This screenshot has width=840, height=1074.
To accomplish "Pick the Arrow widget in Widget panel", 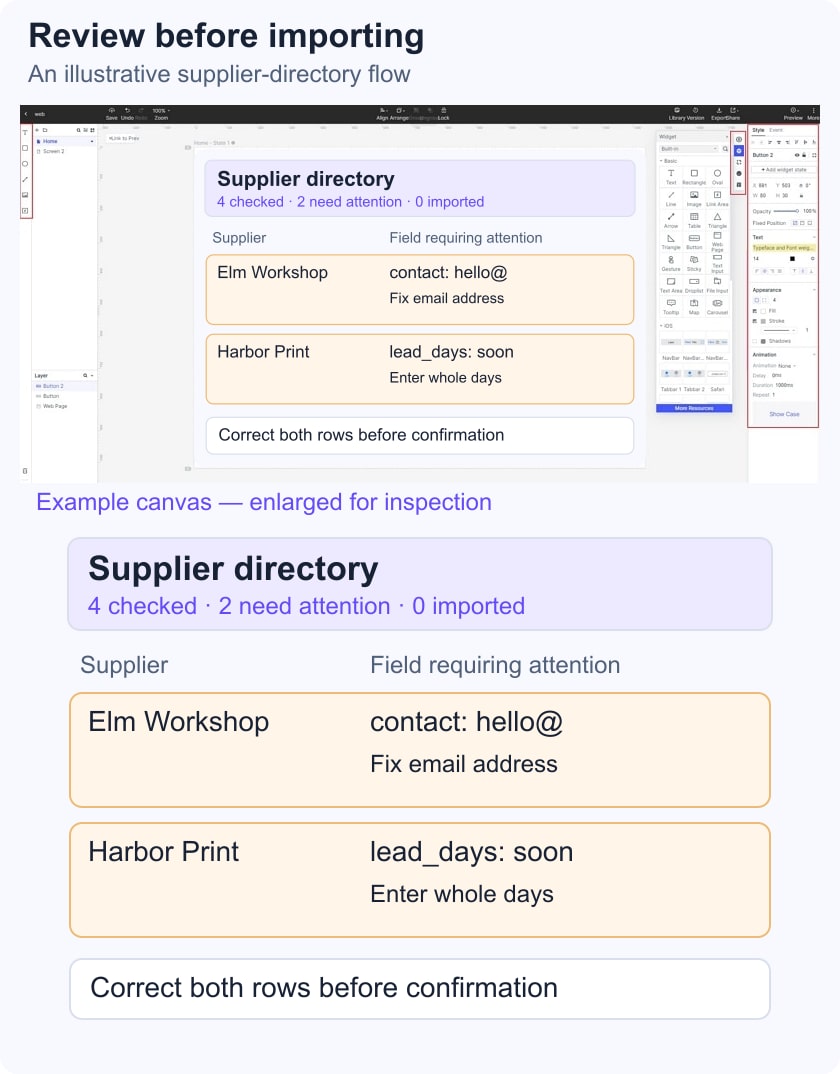I will (x=671, y=220).
